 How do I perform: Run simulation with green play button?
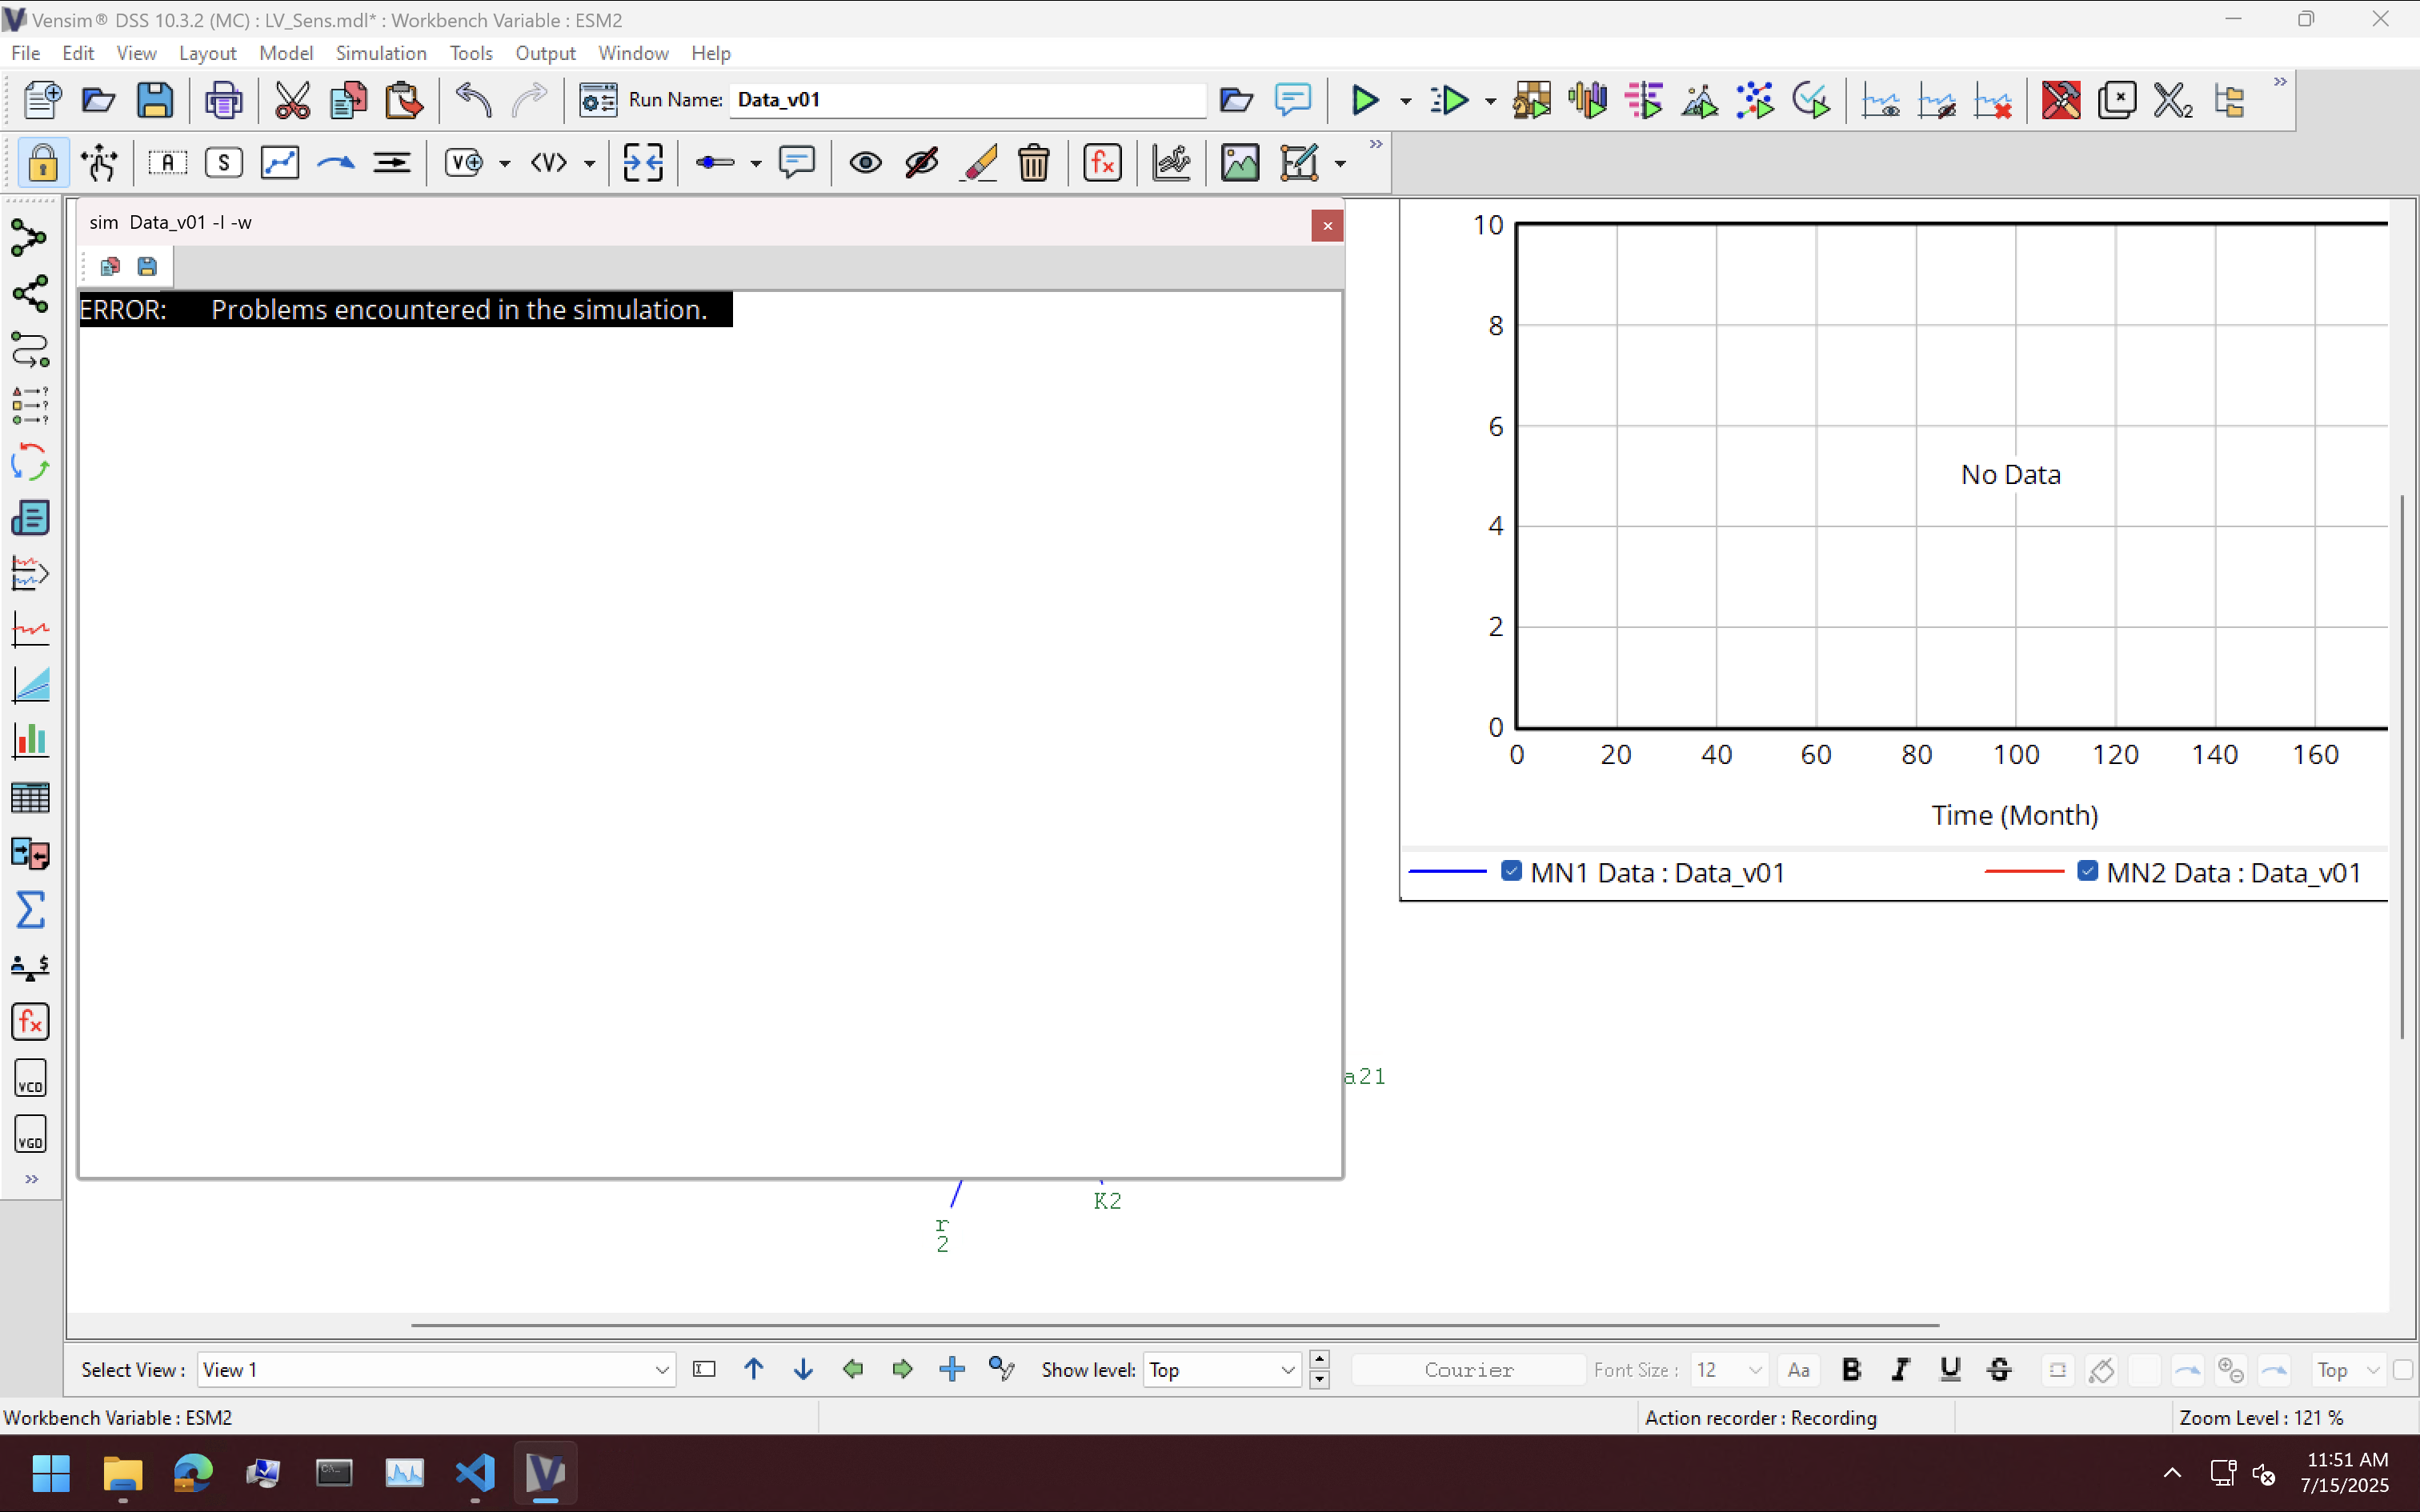1365,100
